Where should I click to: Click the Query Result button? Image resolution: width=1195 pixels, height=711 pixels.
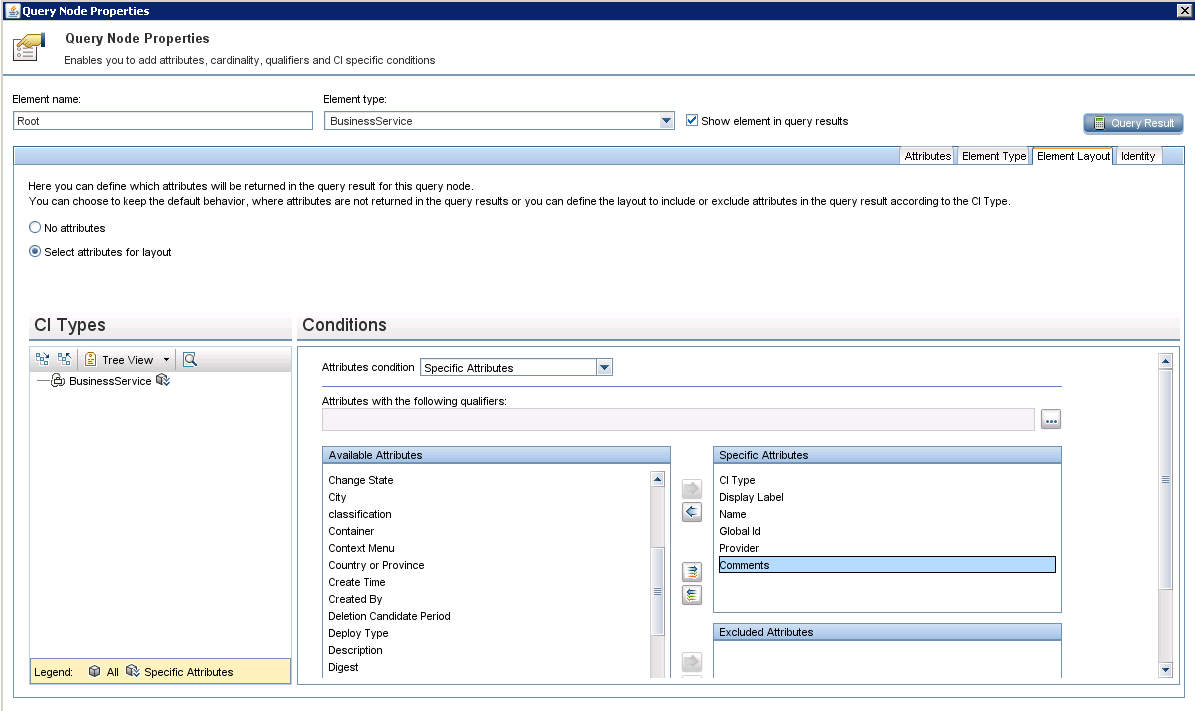point(1133,123)
